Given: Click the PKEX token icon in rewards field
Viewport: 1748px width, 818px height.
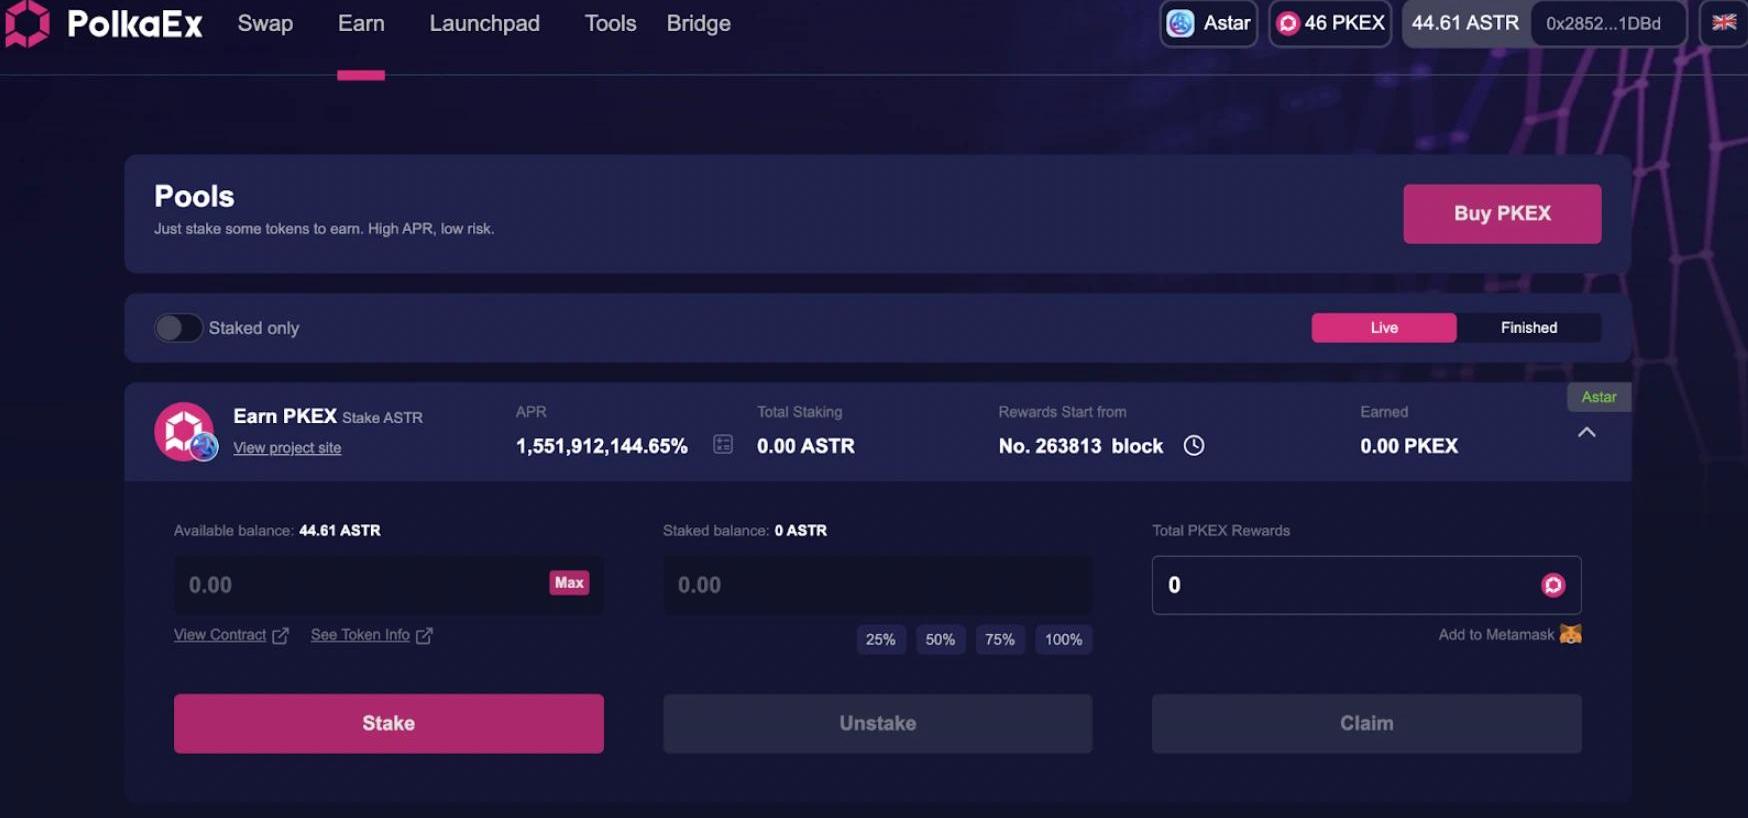Looking at the screenshot, I should [1552, 585].
